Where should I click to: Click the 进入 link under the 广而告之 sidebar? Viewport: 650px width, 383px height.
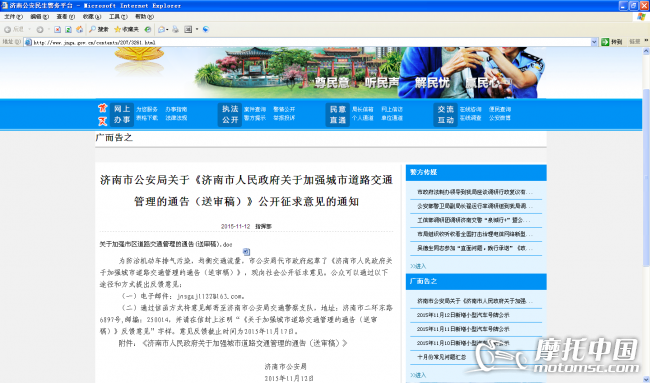click(x=418, y=375)
